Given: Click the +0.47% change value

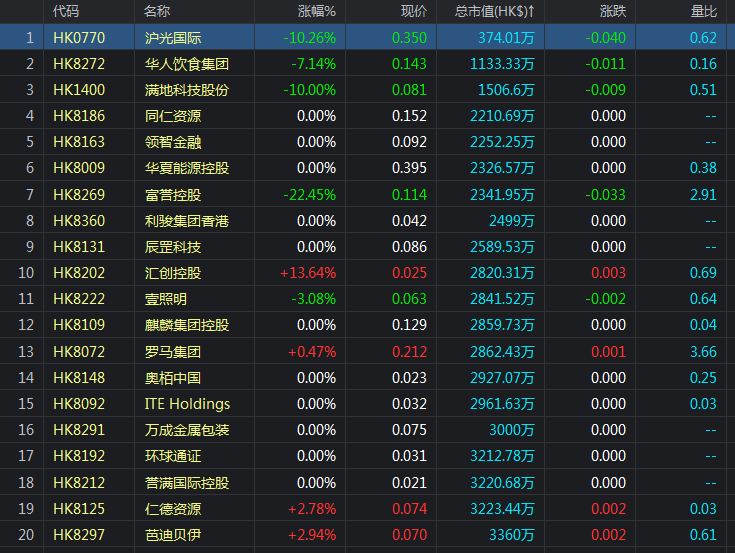Looking at the screenshot, I should (x=312, y=351).
